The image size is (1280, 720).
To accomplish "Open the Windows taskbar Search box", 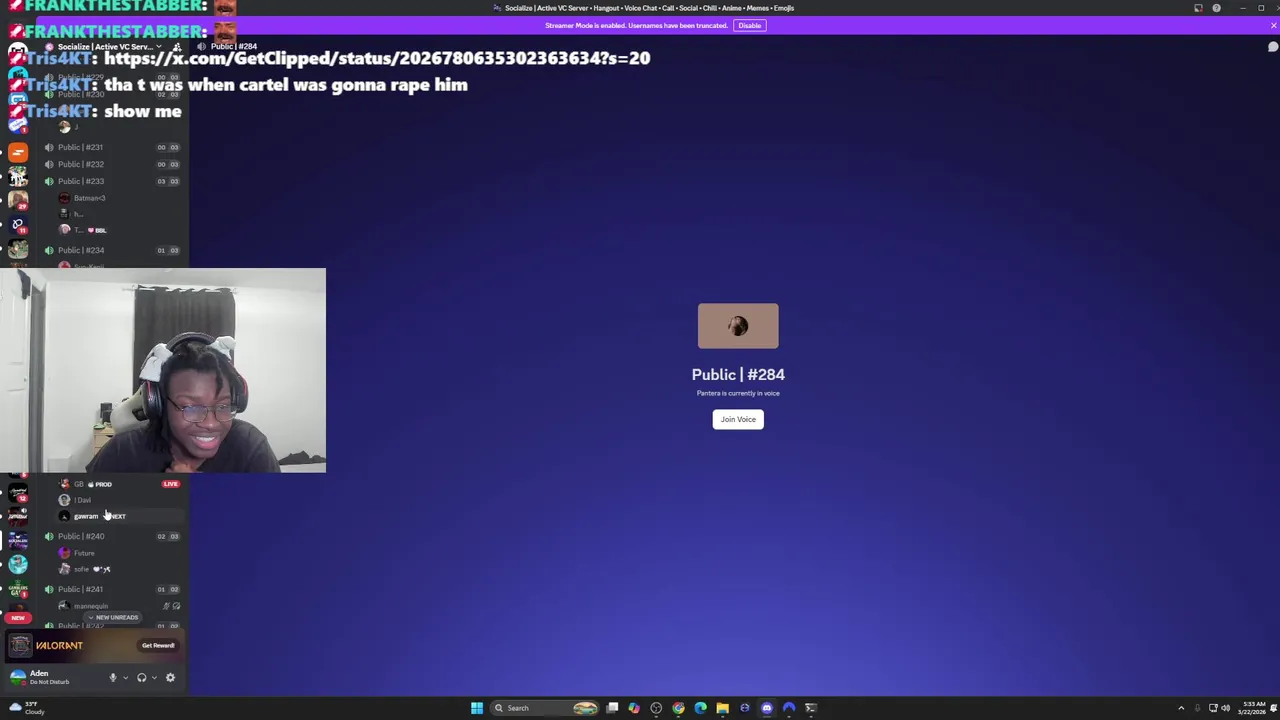I will pos(546,708).
